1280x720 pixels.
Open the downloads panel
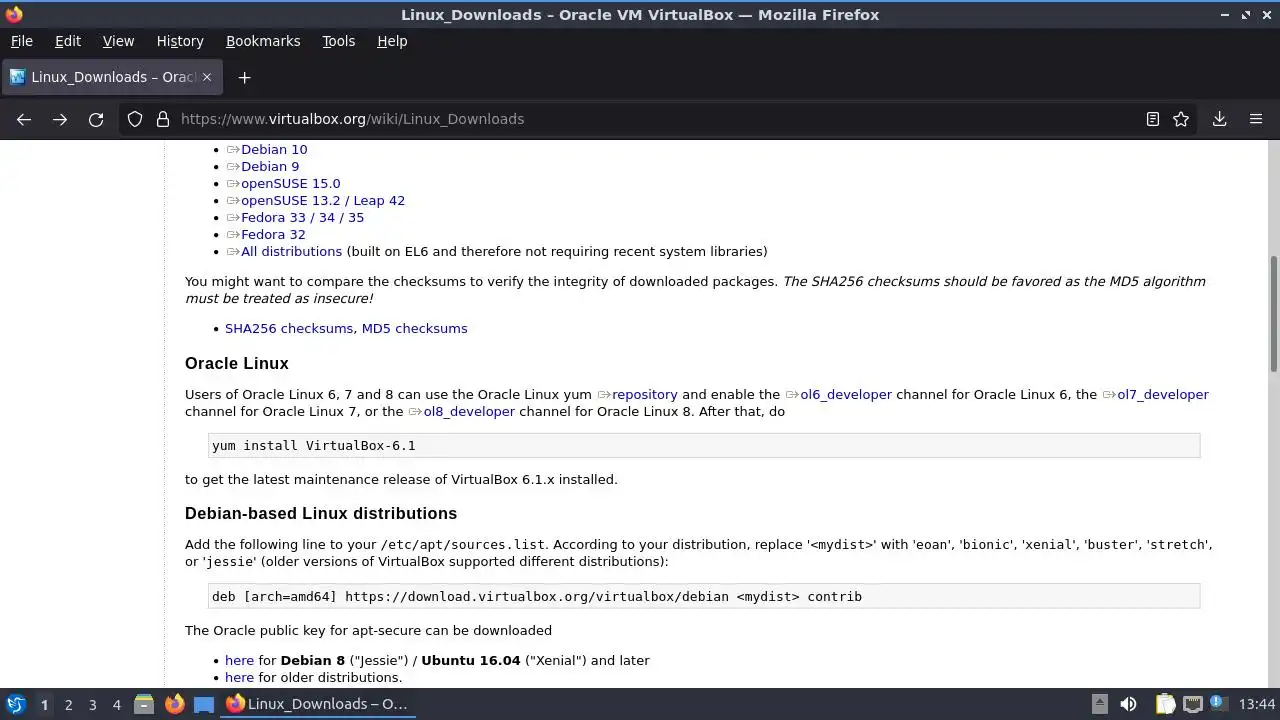click(1220, 119)
